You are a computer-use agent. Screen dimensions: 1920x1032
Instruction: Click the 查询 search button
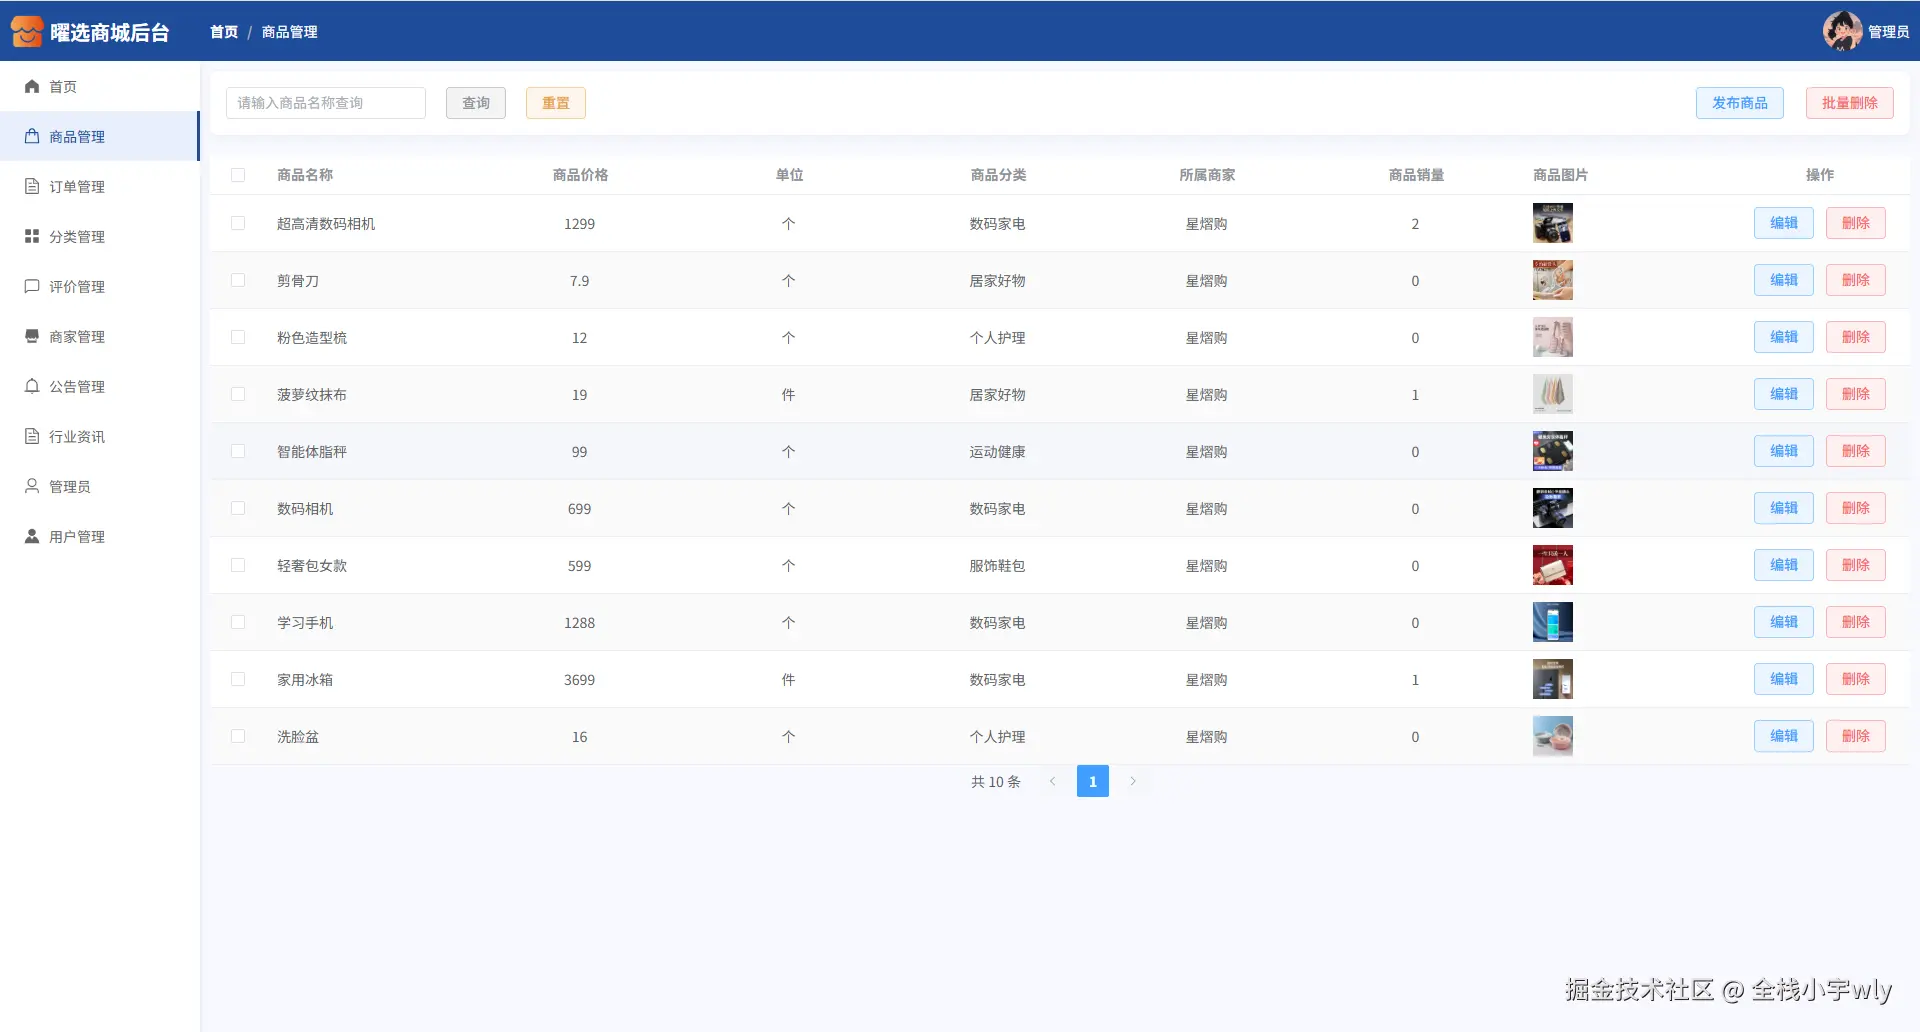476,103
